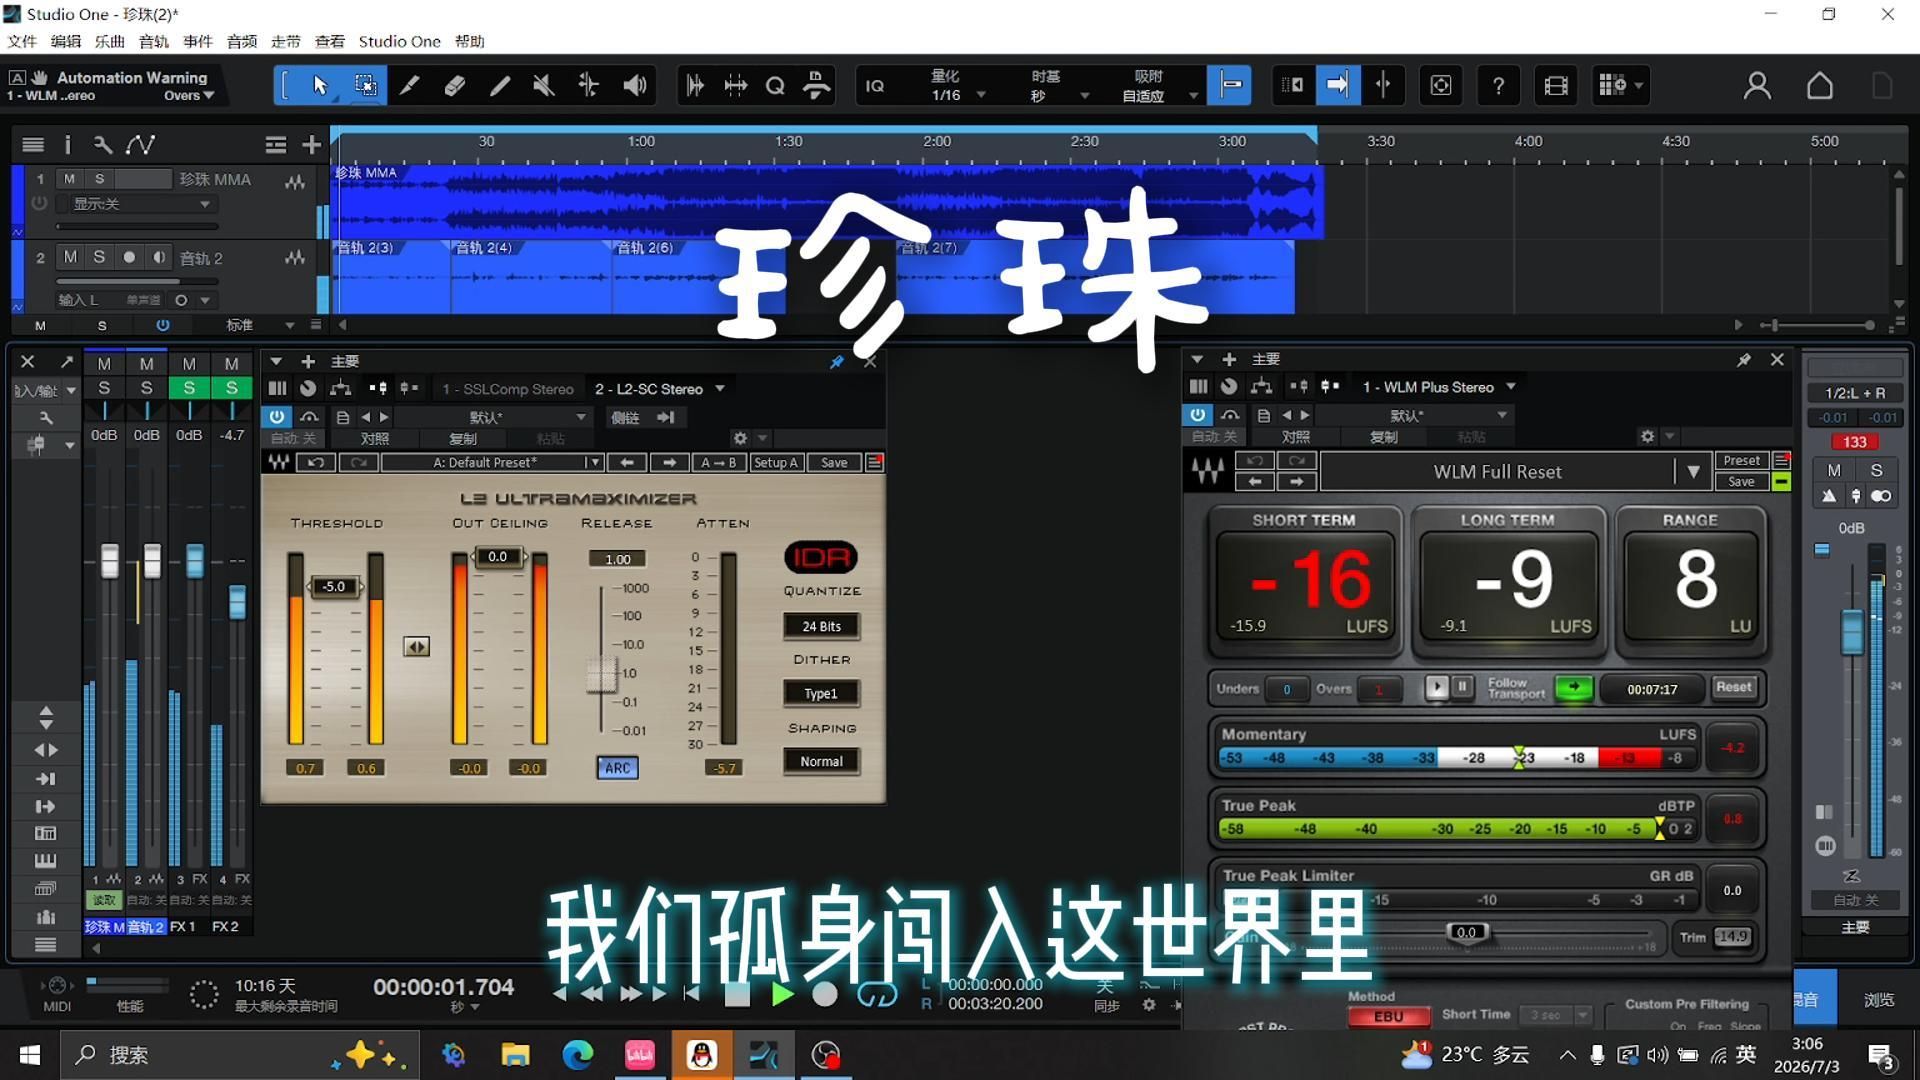The image size is (1920, 1080).
Task: Open the 文件 menu
Action: (22, 41)
